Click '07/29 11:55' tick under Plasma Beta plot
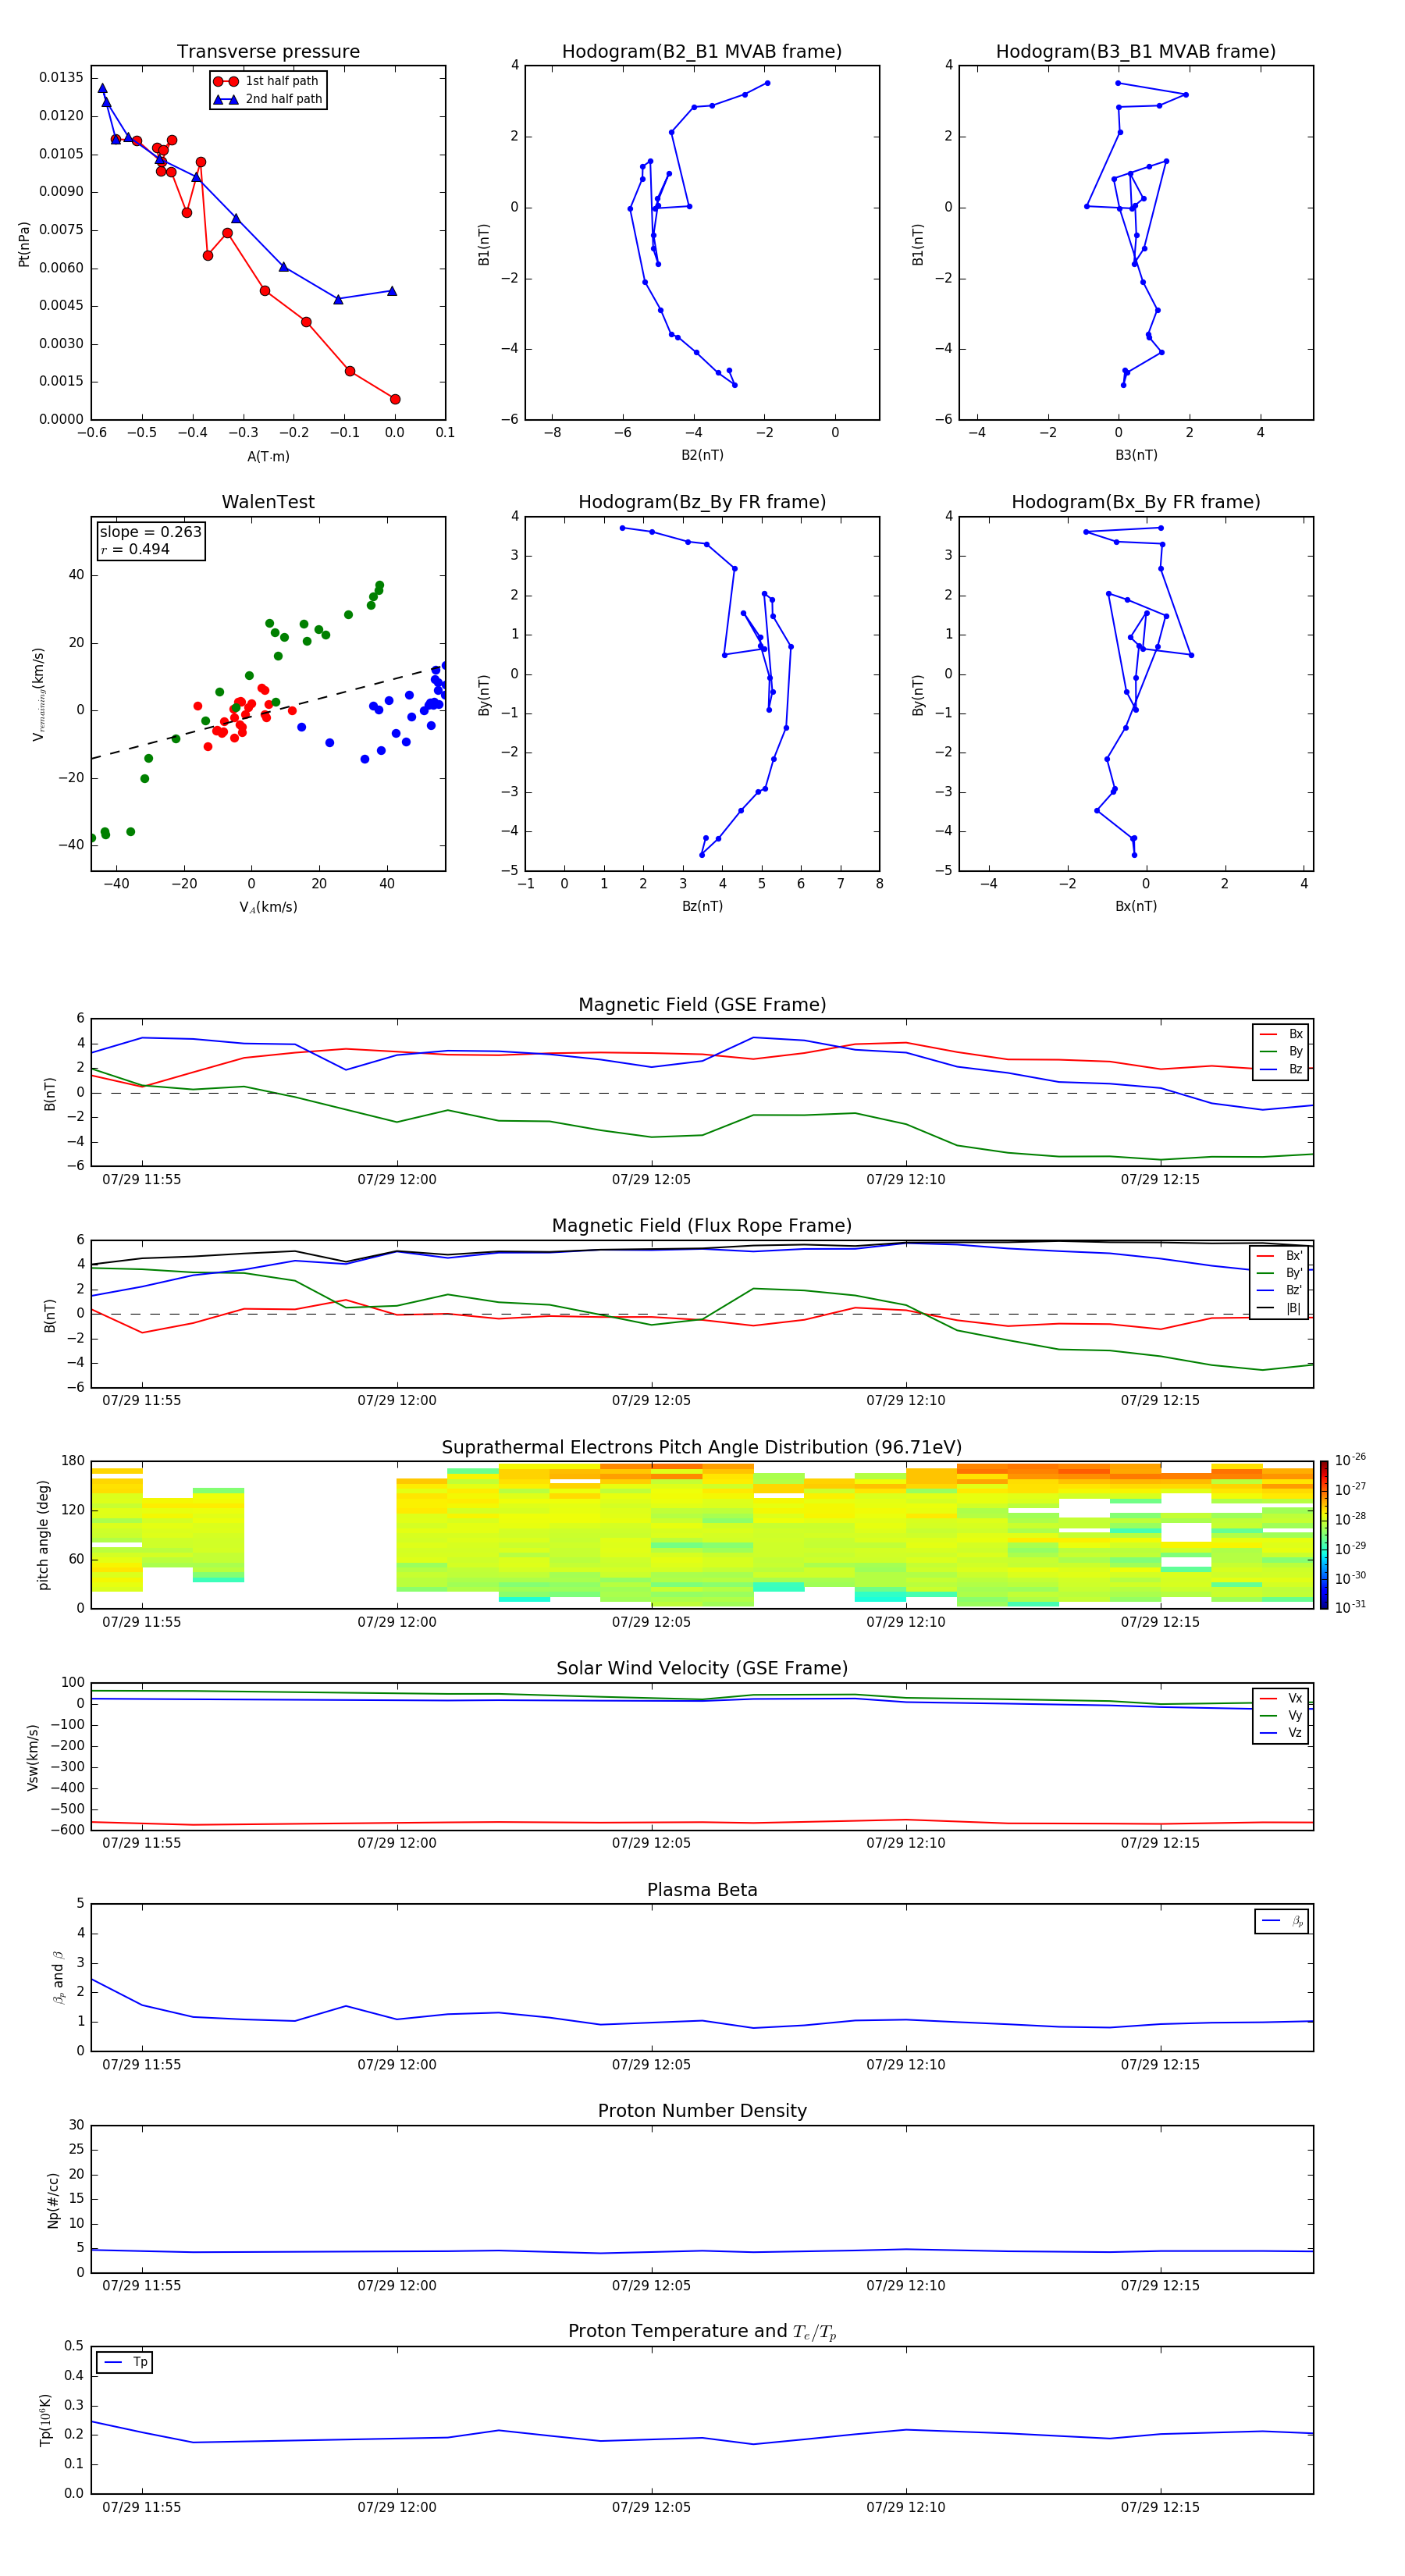Screen dimensions: 1405x2576 142,2064
